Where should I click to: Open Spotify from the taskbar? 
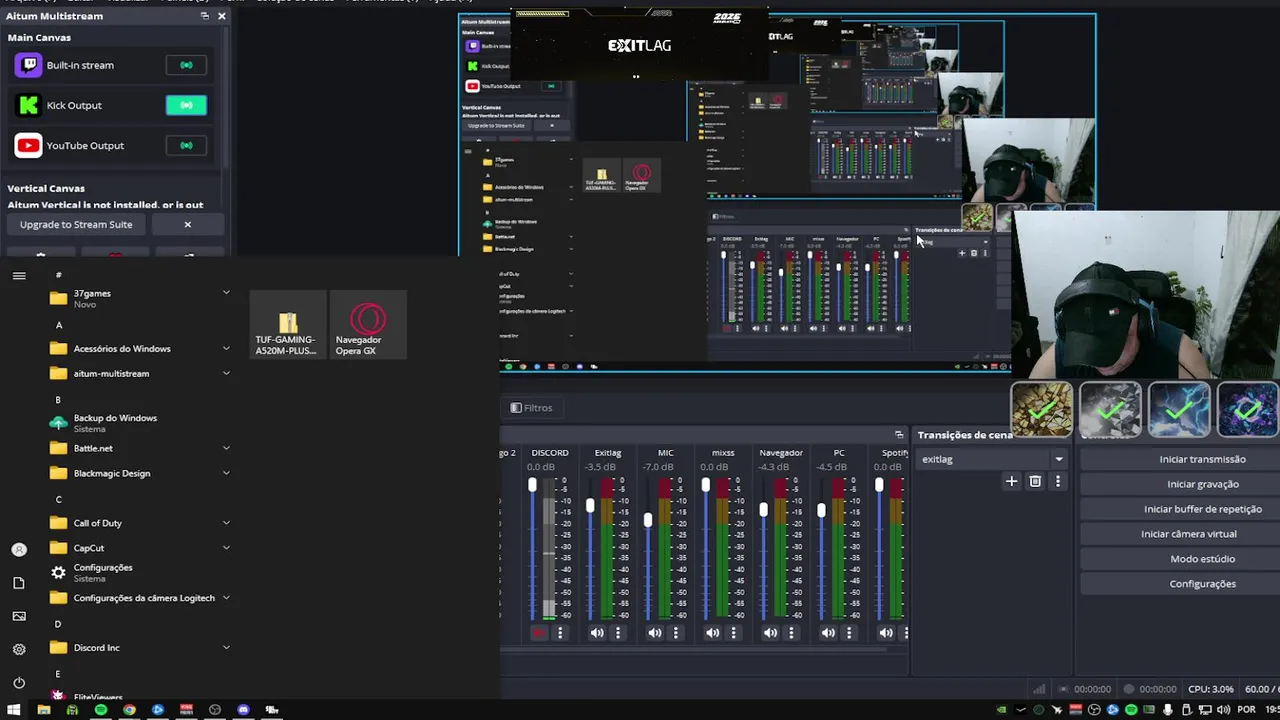101,710
